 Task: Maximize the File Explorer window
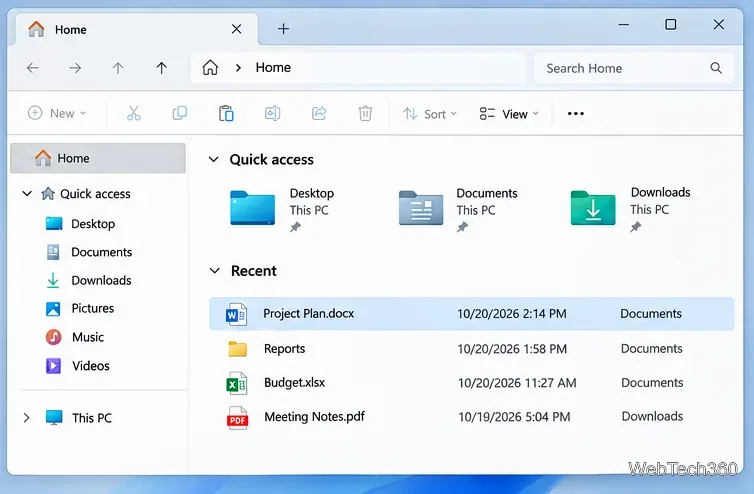670,25
